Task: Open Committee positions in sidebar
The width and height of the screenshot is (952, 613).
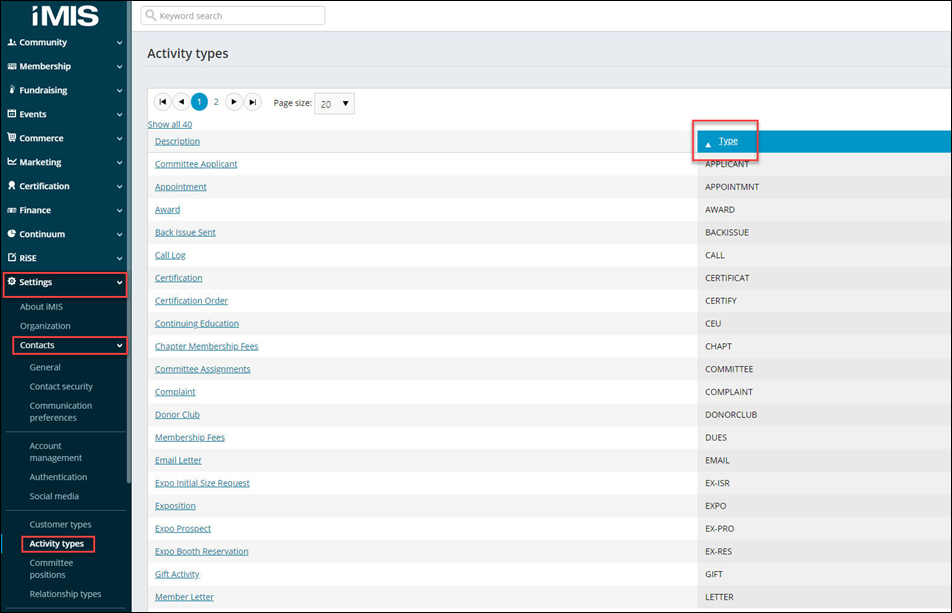Action: point(51,568)
